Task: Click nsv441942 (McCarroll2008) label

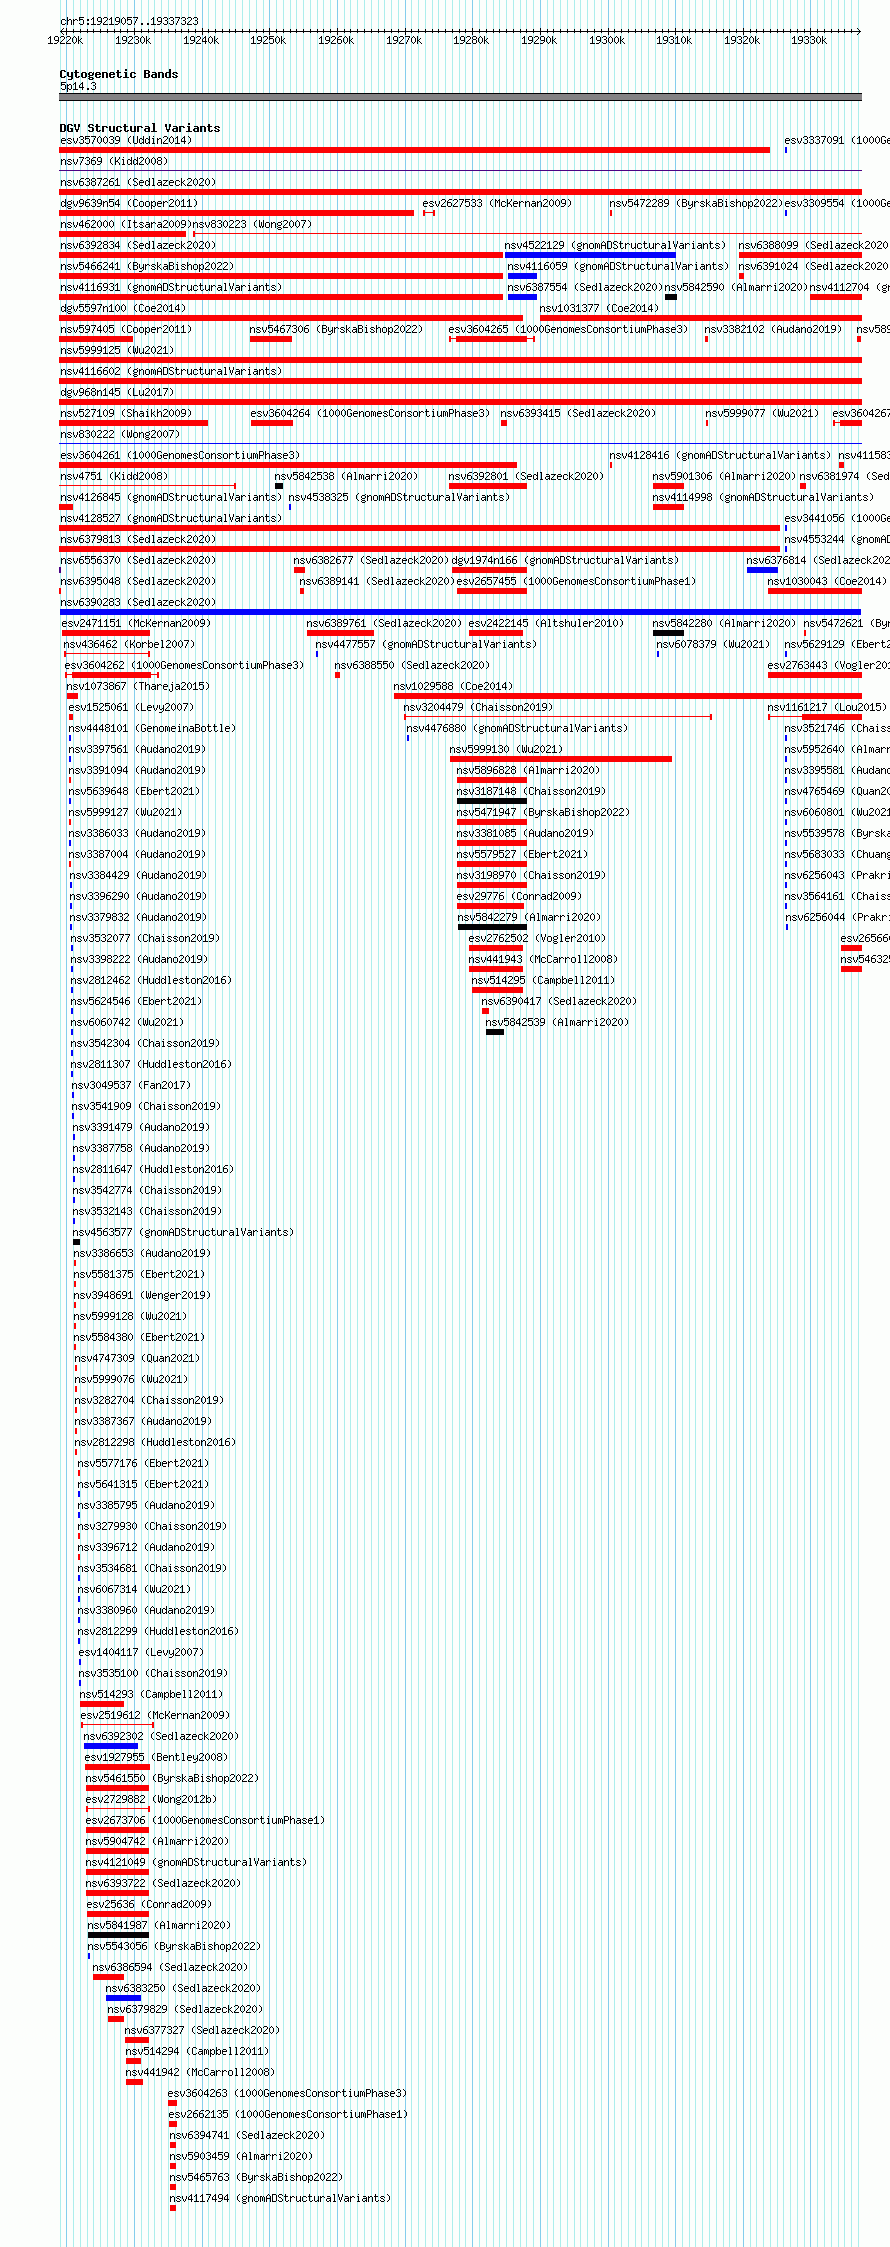Action: coord(200,2072)
